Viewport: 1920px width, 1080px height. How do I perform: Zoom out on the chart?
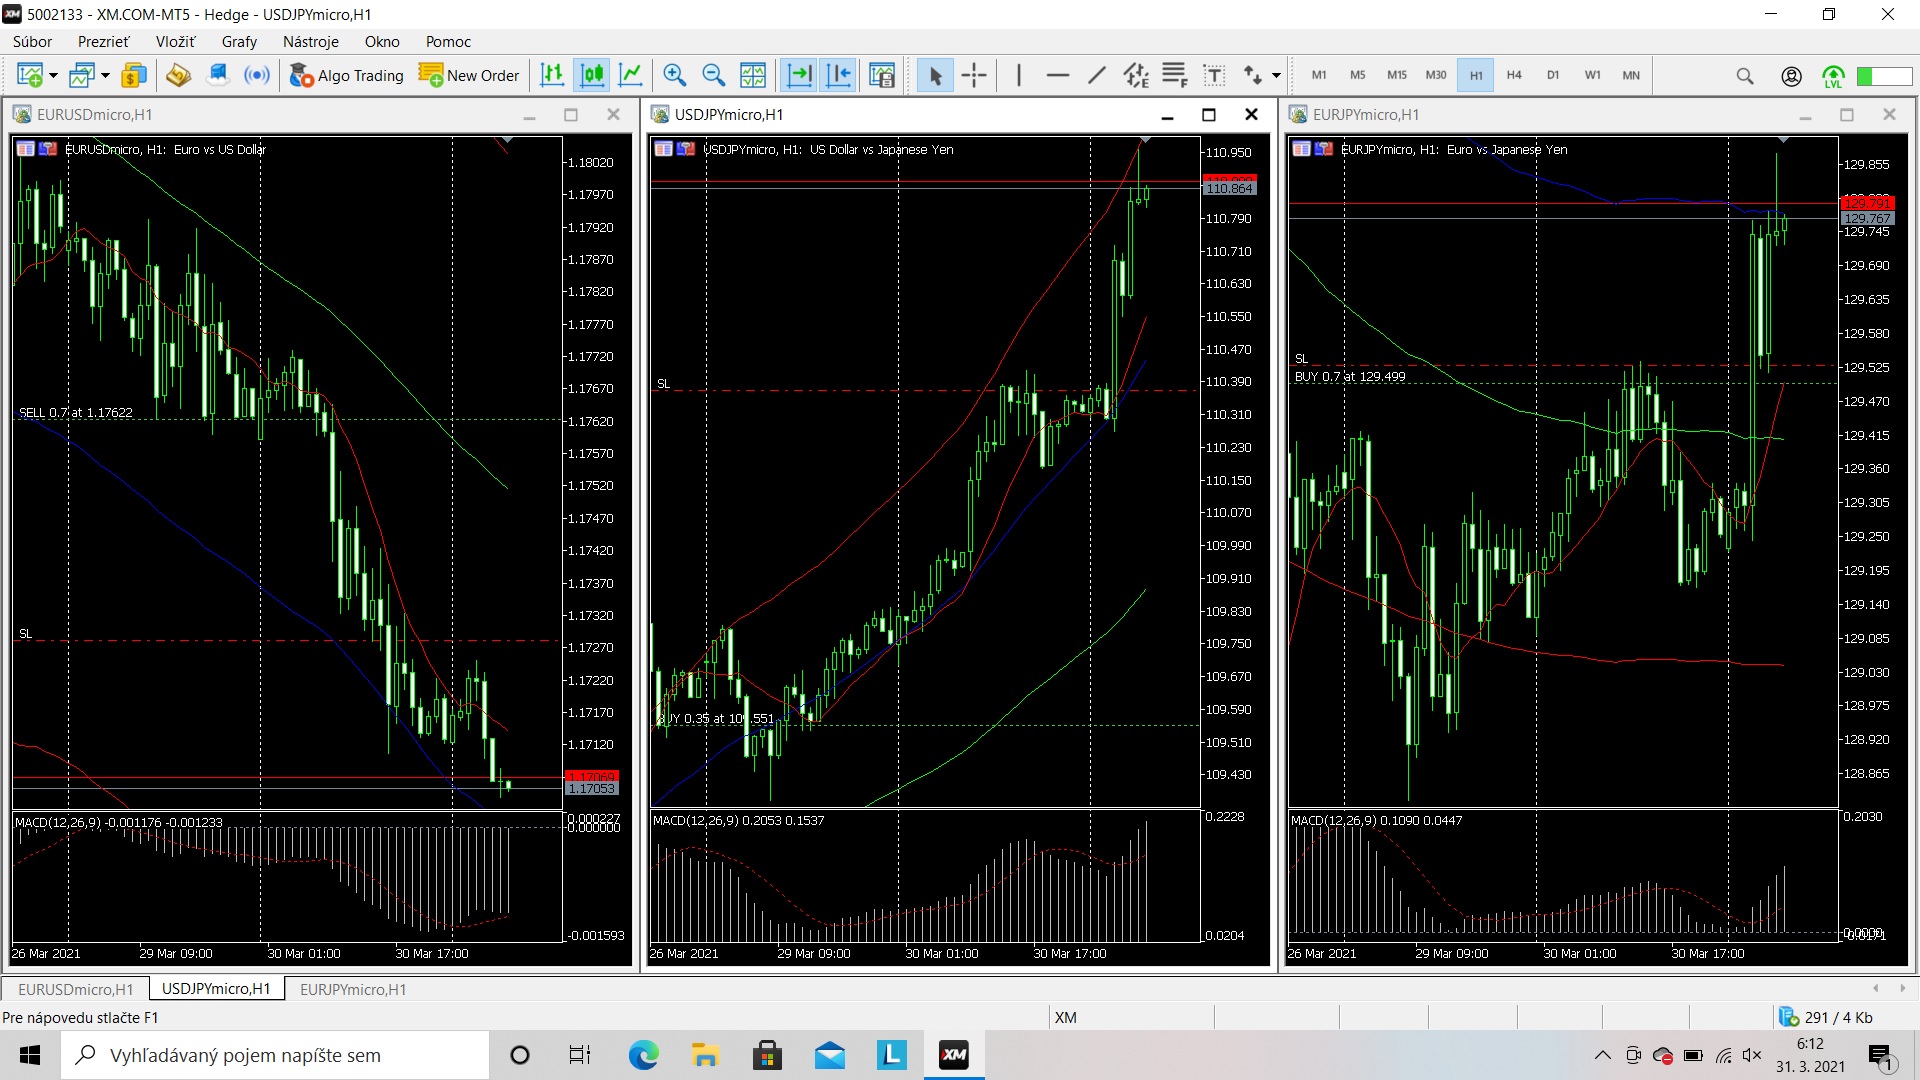(714, 75)
